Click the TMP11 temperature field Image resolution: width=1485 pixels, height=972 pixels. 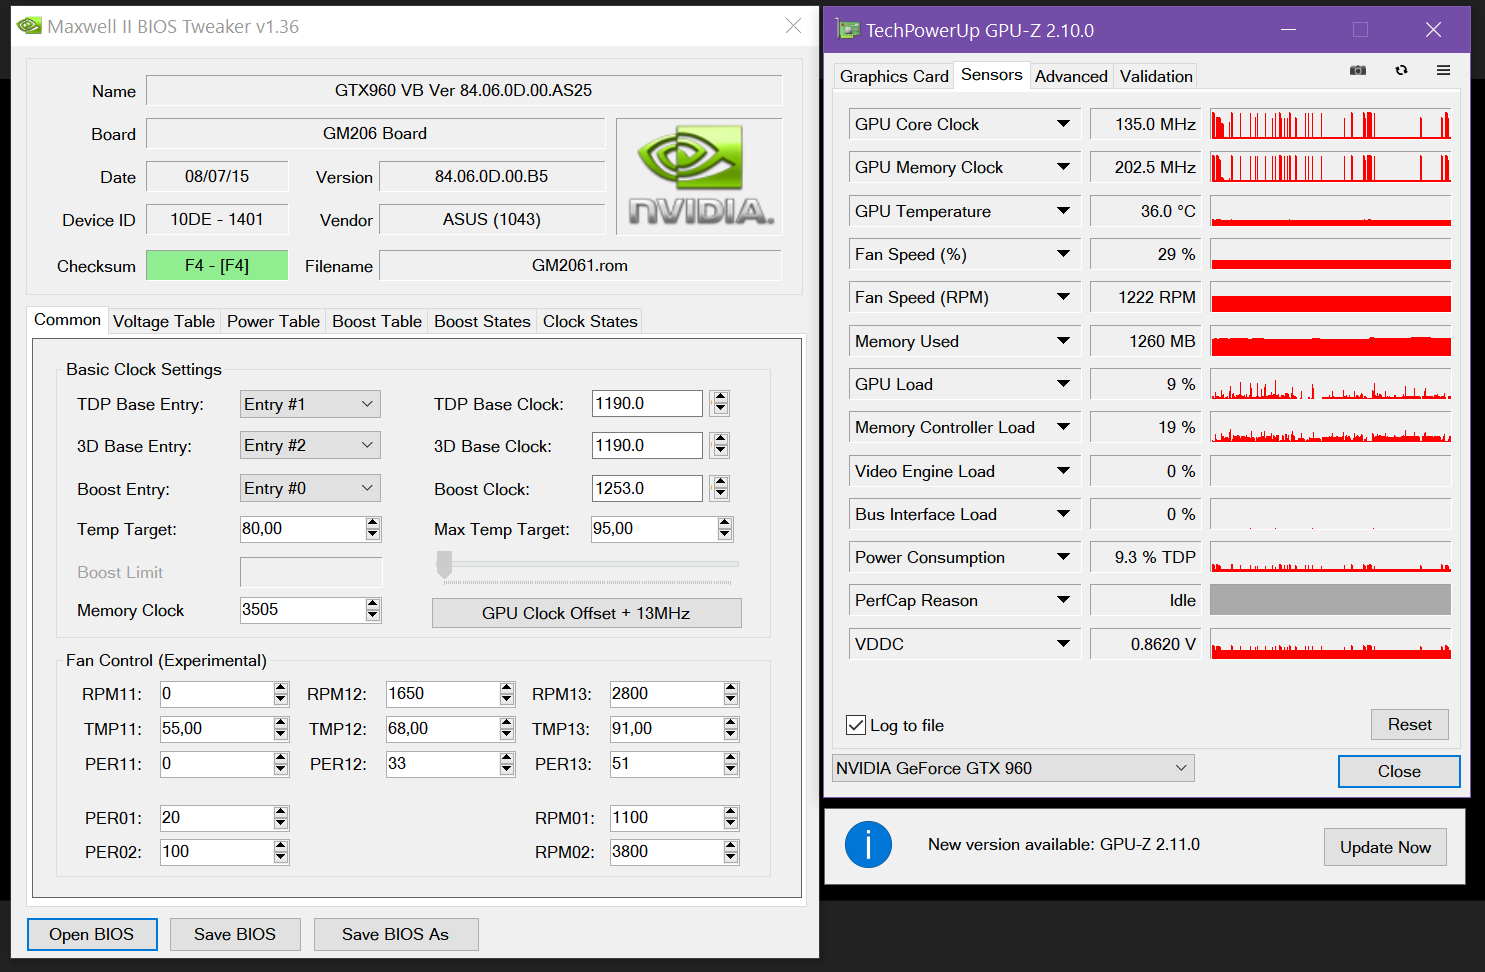pos(216,729)
